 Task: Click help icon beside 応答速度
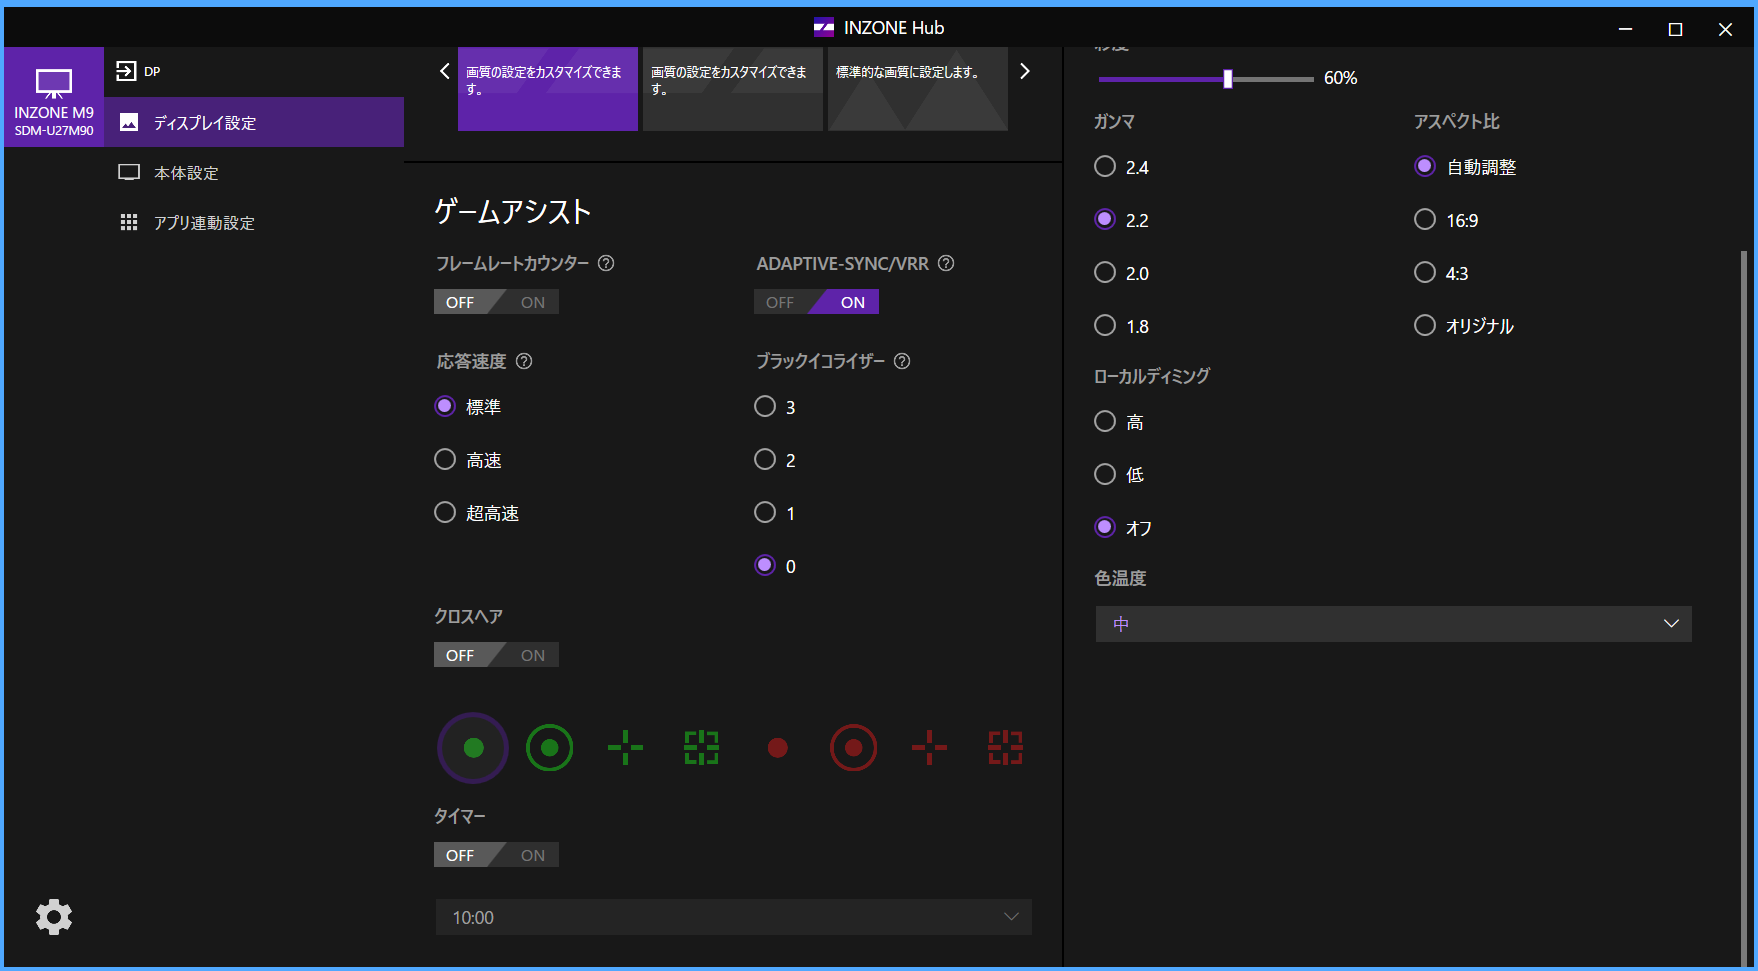point(524,361)
